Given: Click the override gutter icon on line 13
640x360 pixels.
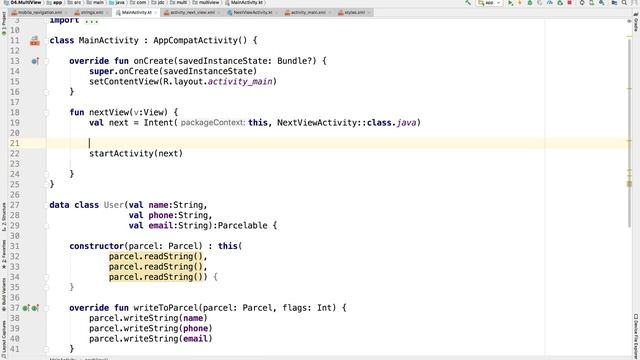Looking at the screenshot, I should point(35,61).
